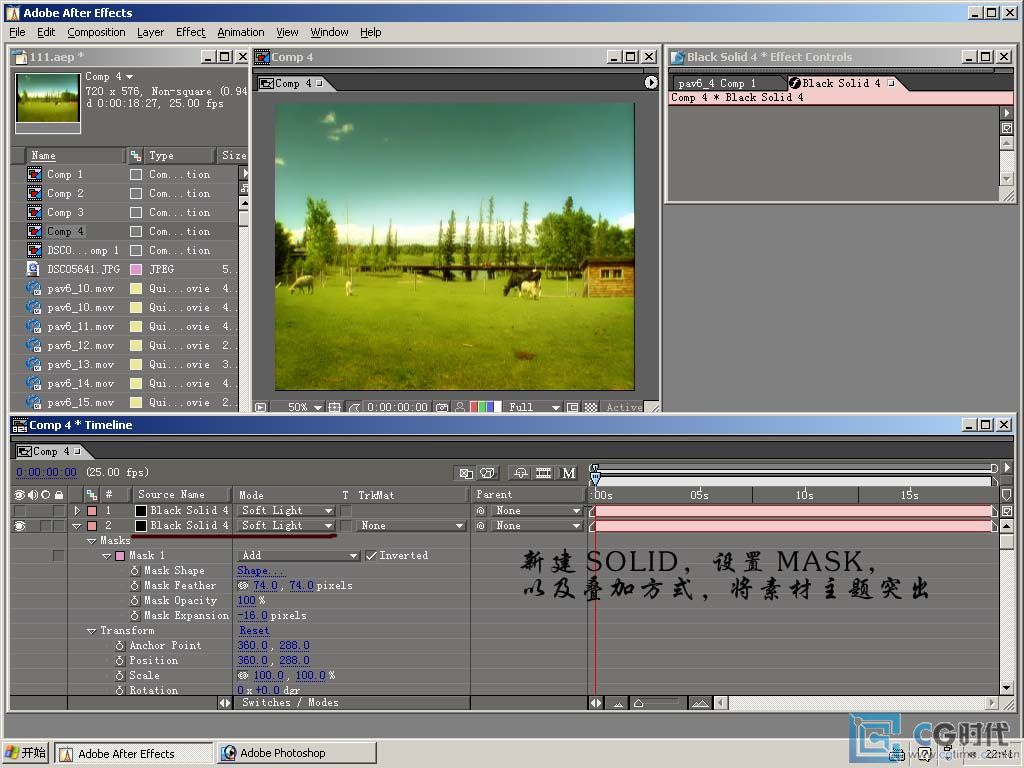
Task: Open layer 1 Soft Light mode dropdown
Action: point(286,511)
